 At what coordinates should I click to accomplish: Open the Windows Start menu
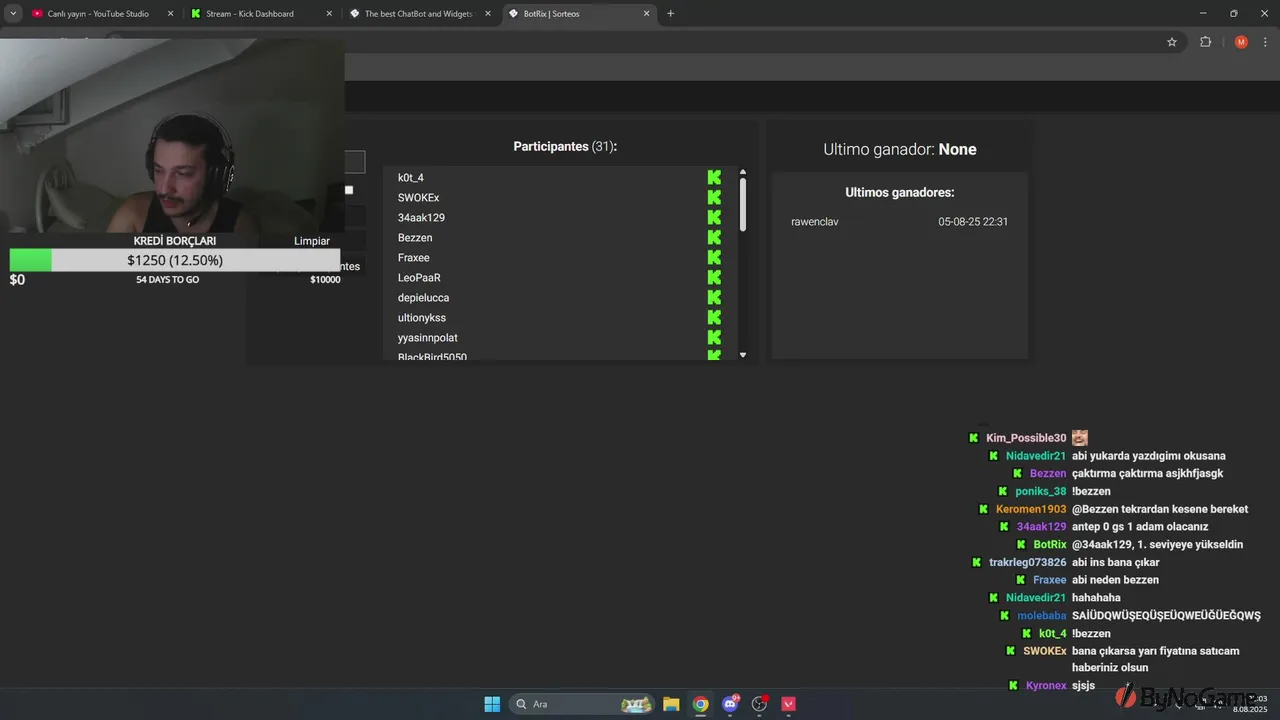tap(492, 704)
